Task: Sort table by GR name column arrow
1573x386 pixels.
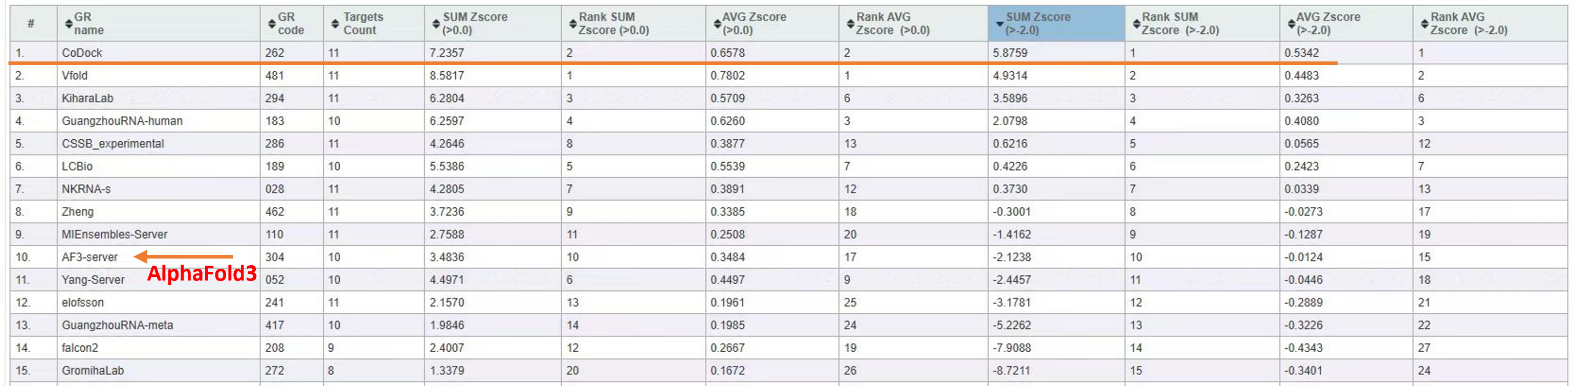Action: pos(68,23)
